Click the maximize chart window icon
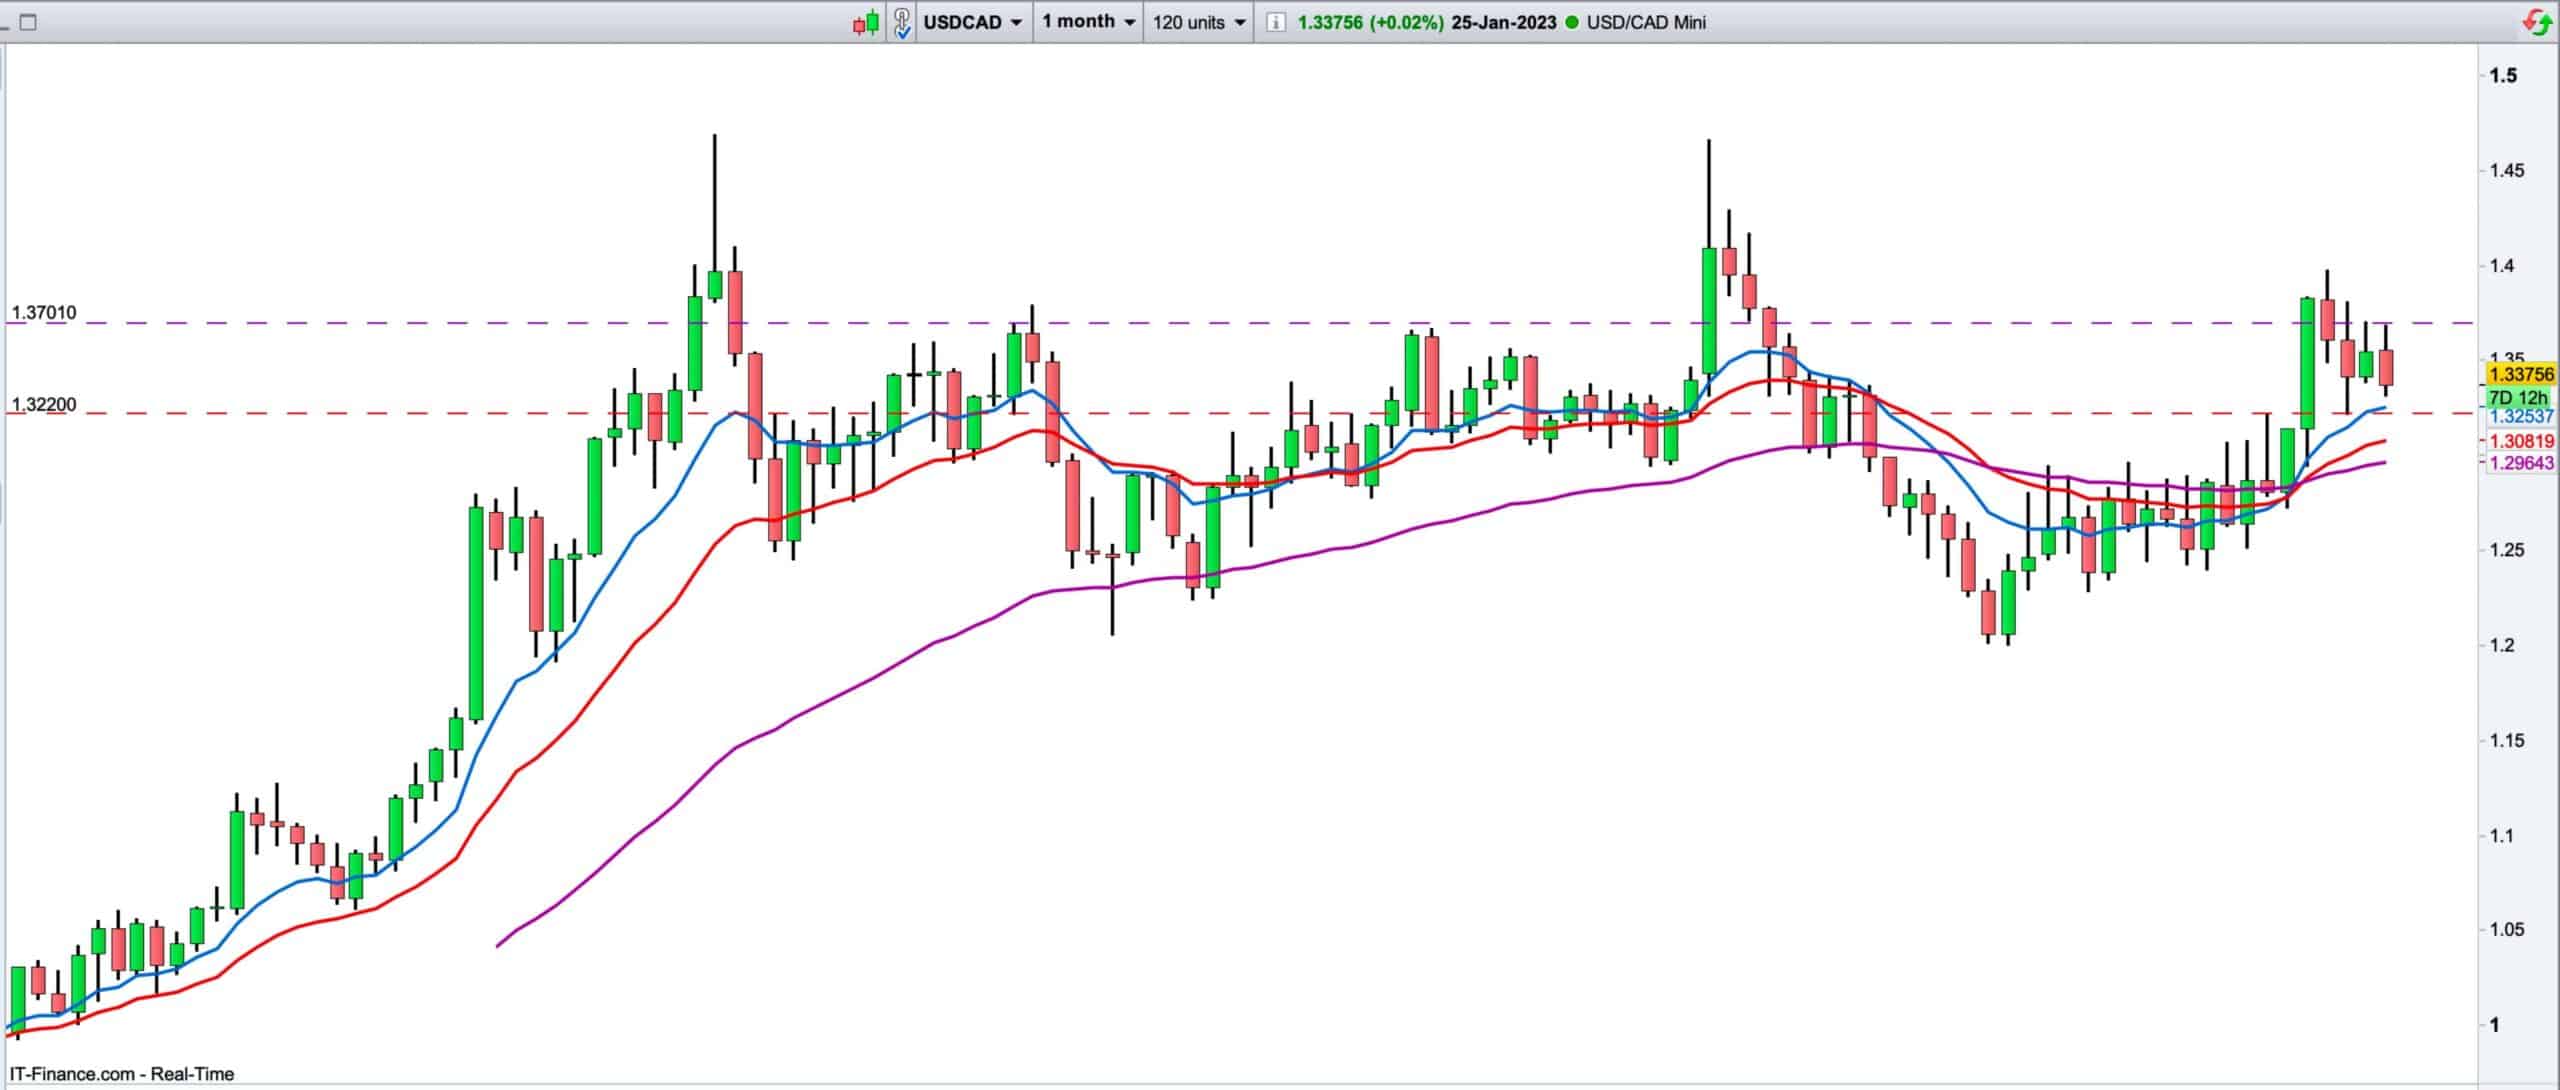Screen dimensions: 2560x1090 tap(28, 22)
